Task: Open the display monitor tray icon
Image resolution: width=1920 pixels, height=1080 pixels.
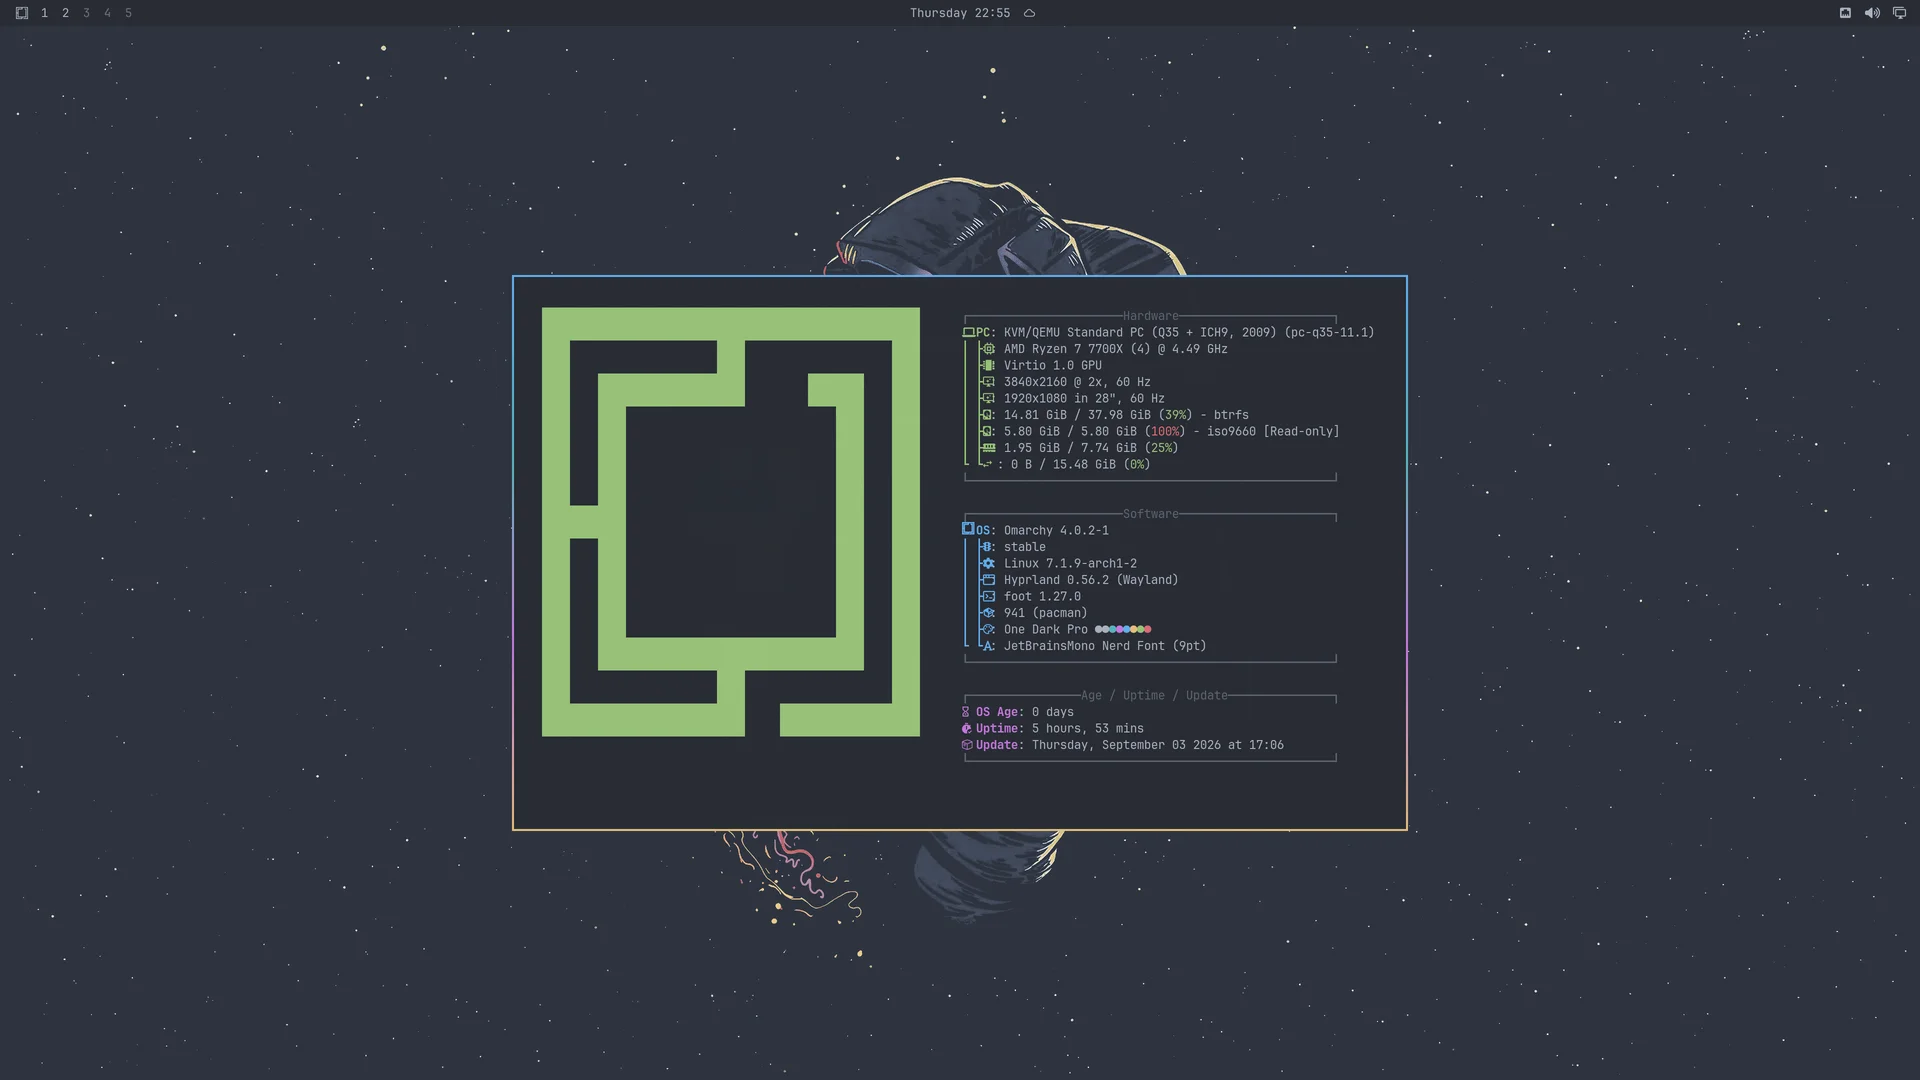Action: [x=1899, y=13]
